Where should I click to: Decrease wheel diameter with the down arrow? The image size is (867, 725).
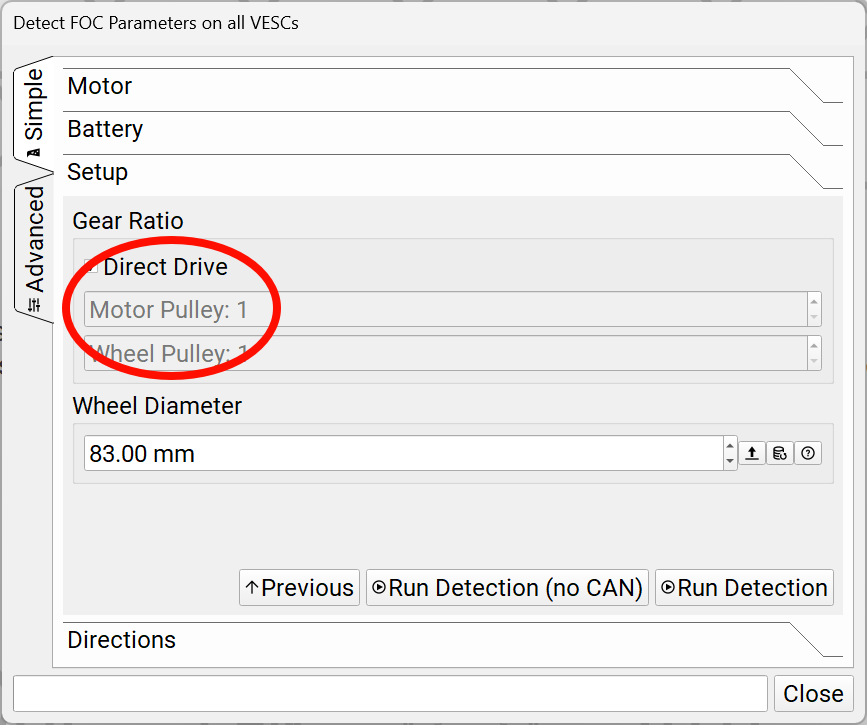coord(730,461)
